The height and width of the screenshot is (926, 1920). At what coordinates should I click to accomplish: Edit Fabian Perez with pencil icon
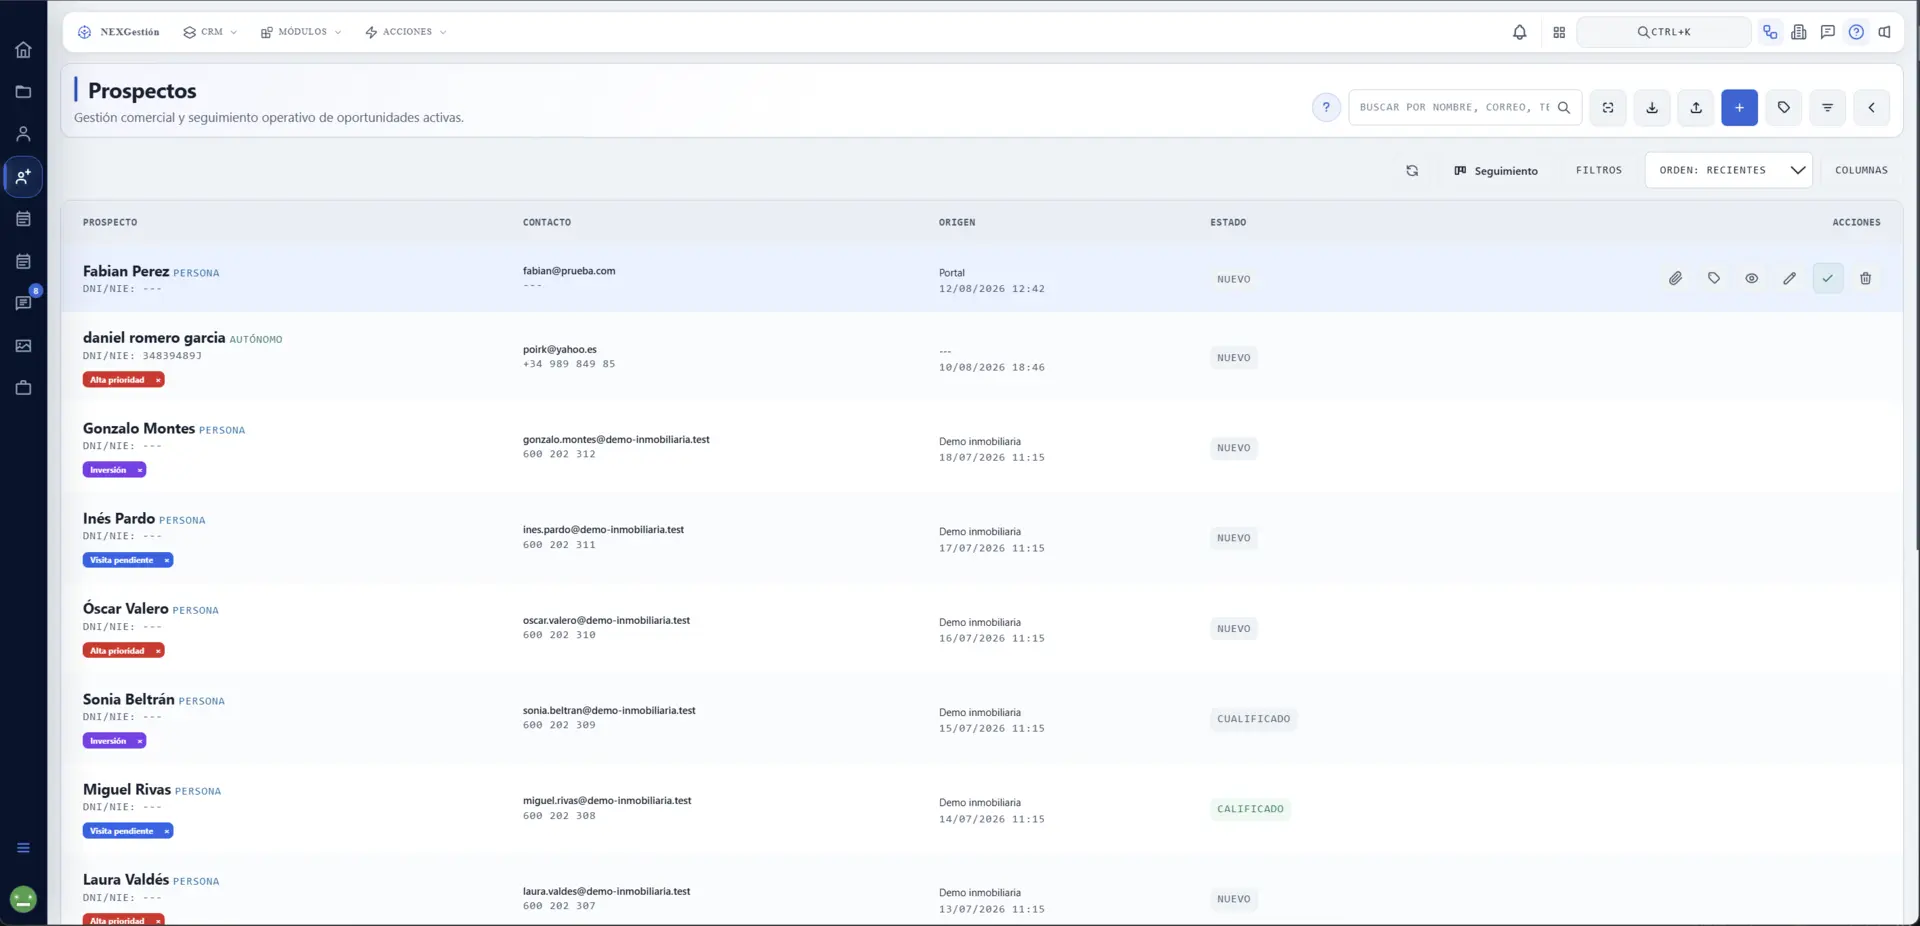1790,279
